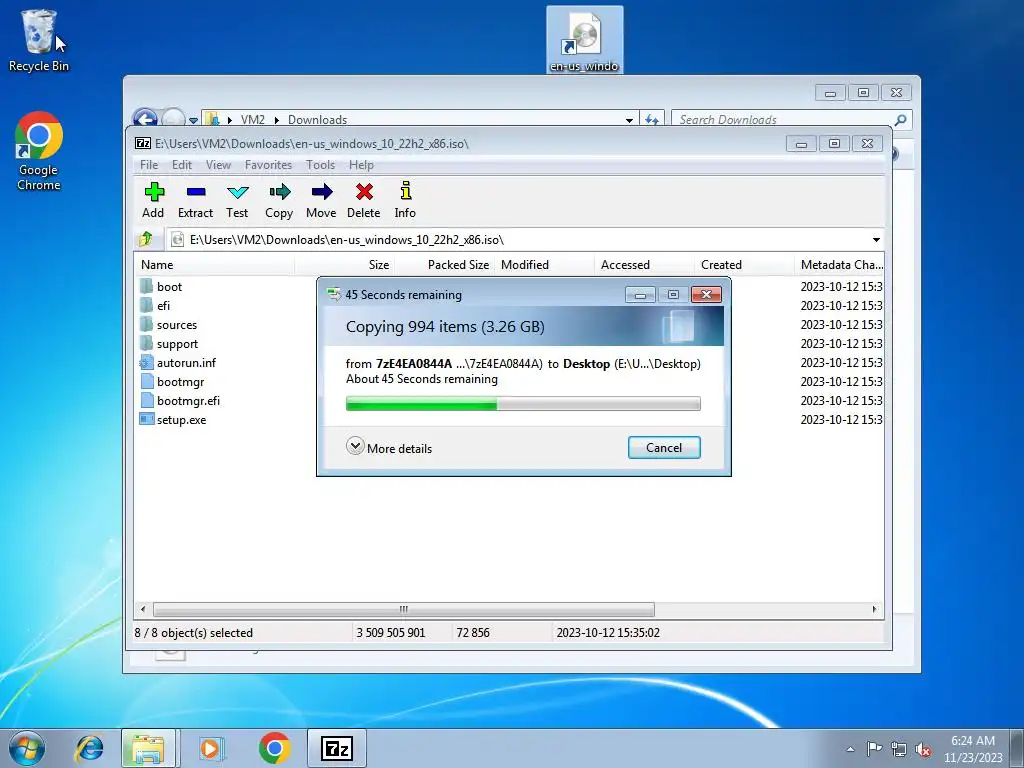Viewport: 1024px width, 768px height.
Task: Click the Downloads breadcrumb in Explorer
Action: (317, 120)
